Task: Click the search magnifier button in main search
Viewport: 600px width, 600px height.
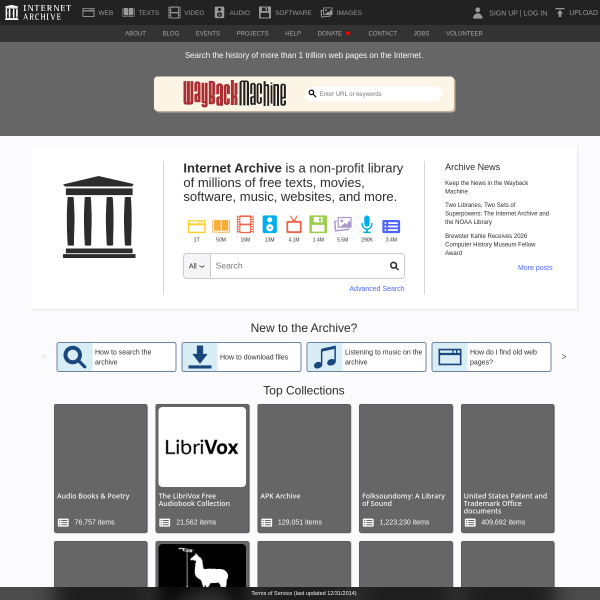Action: pyautogui.click(x=394, y=266)
